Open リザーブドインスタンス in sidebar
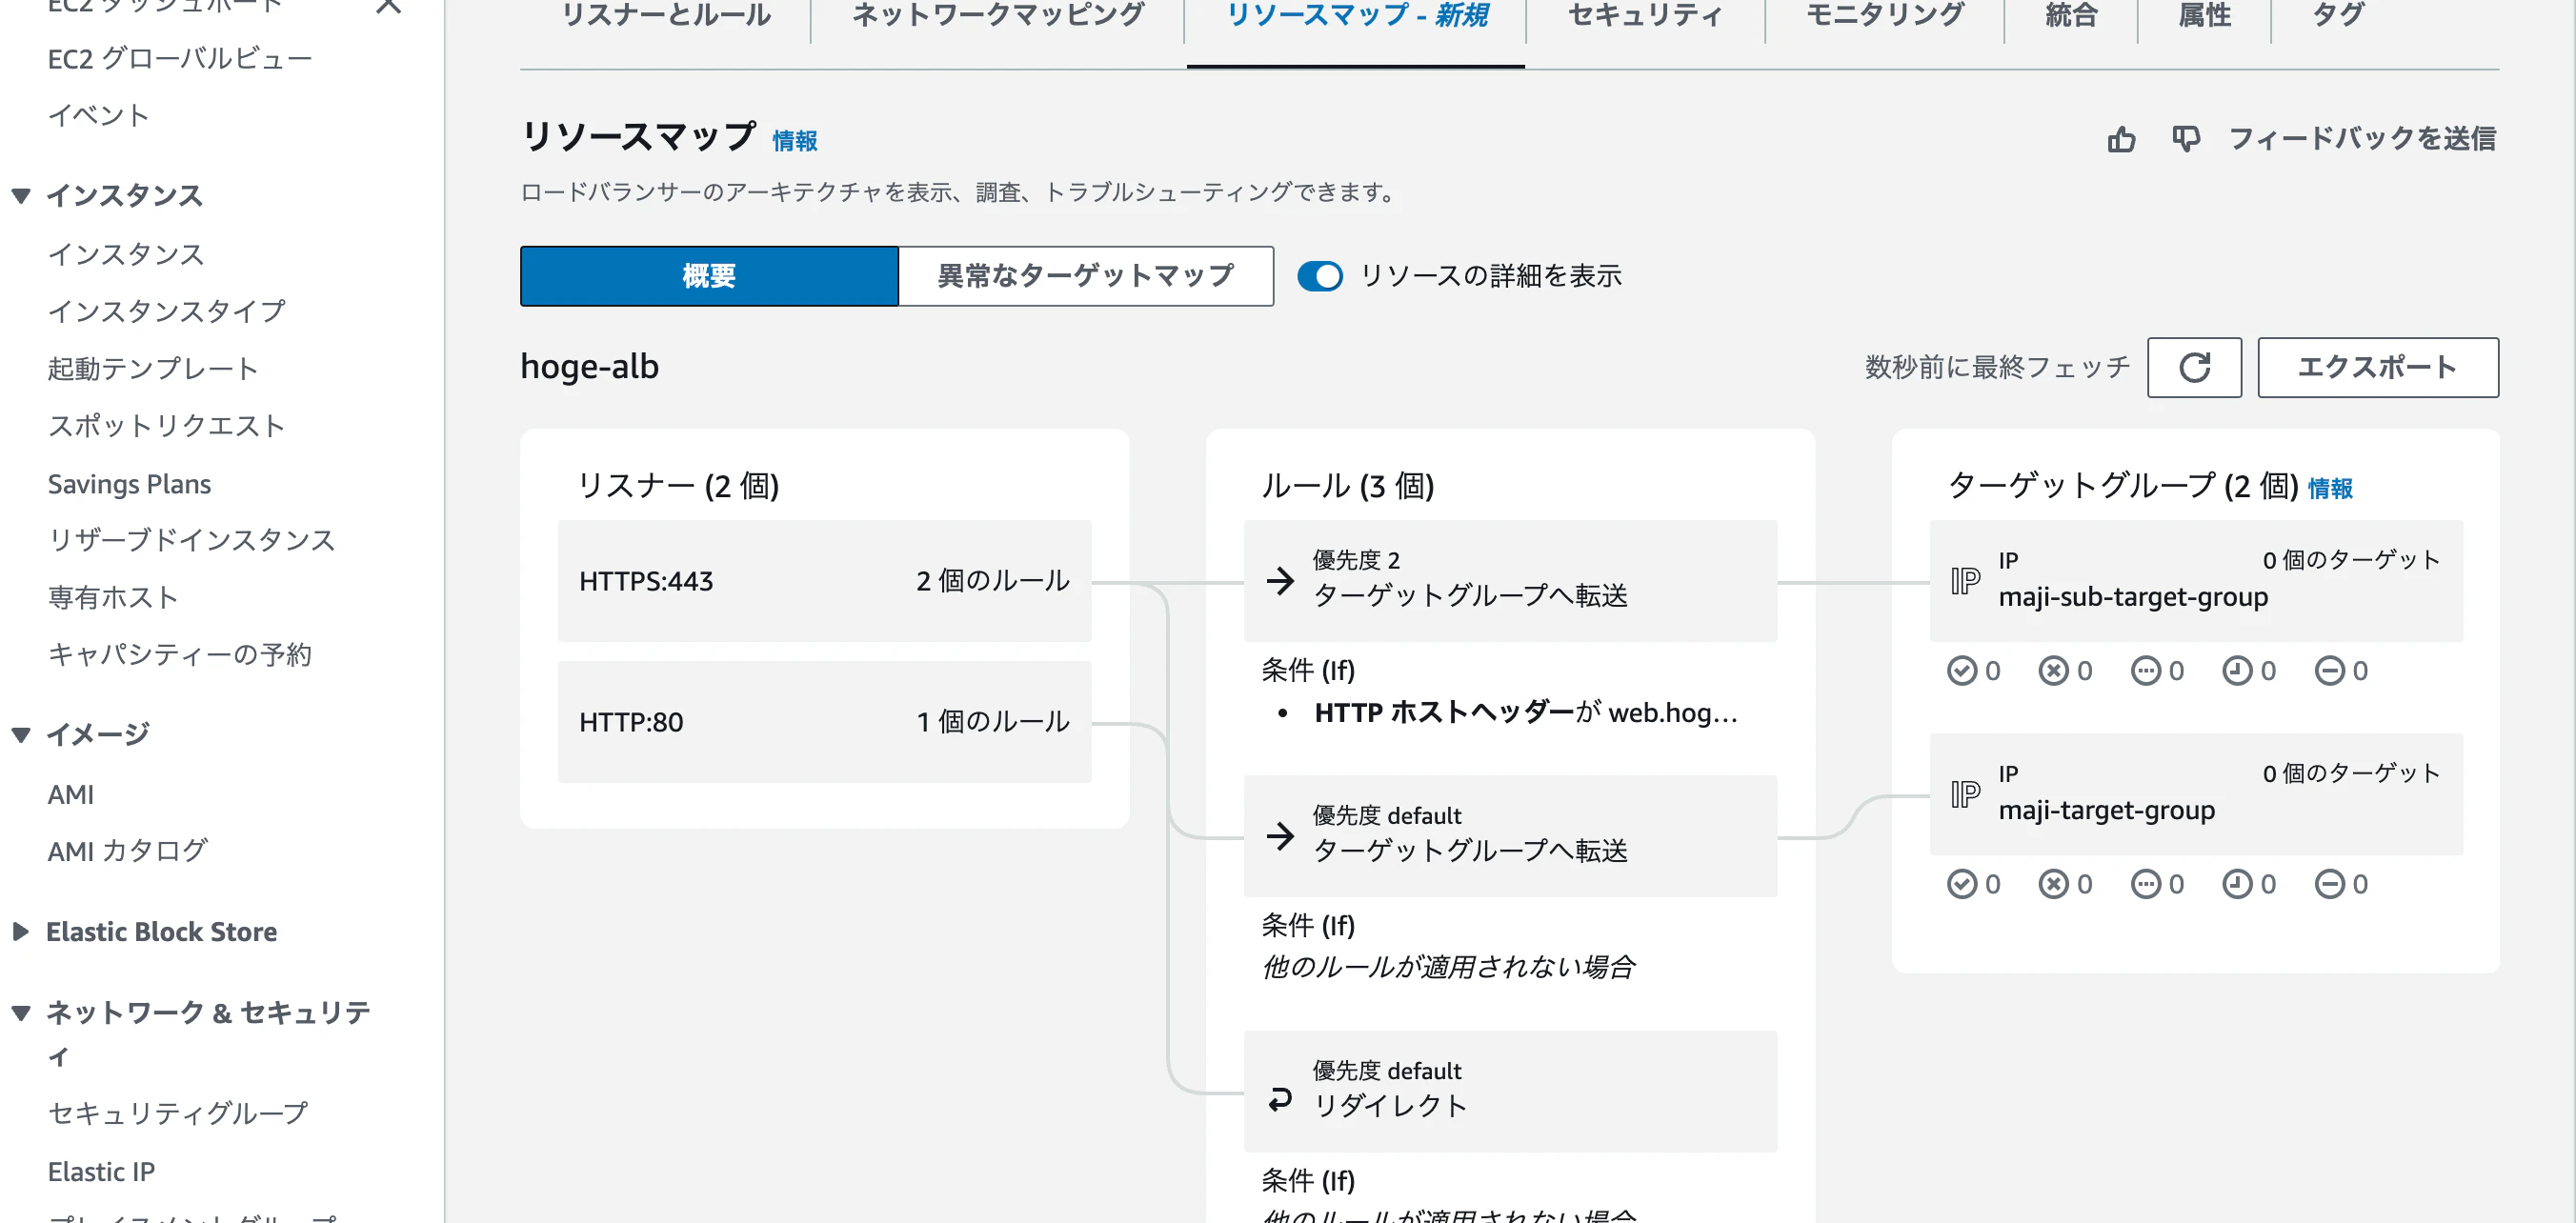The width and height of the screenshot is (2576, 1223). (x=191, y=540)
